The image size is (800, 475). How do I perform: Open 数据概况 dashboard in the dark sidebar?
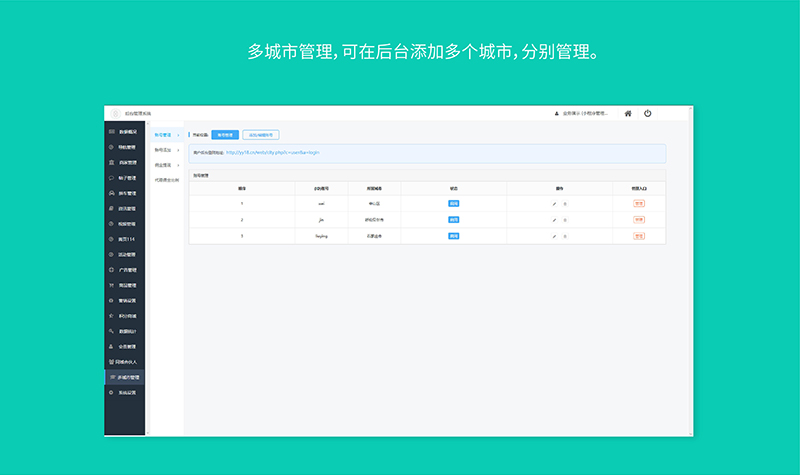(124, 132)
